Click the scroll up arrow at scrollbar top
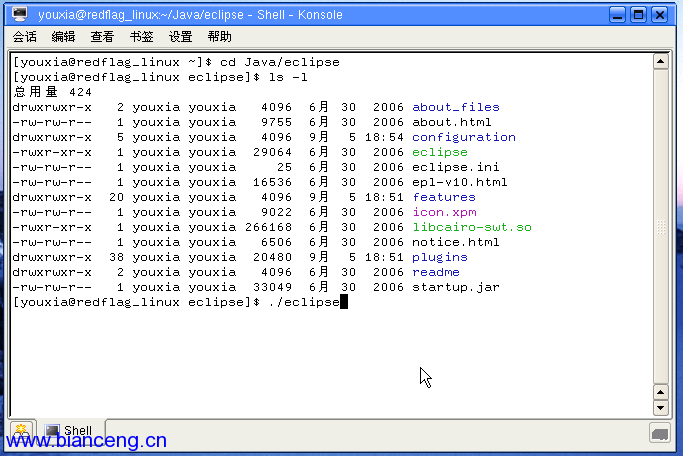The image size is (683, 456). 661,61
